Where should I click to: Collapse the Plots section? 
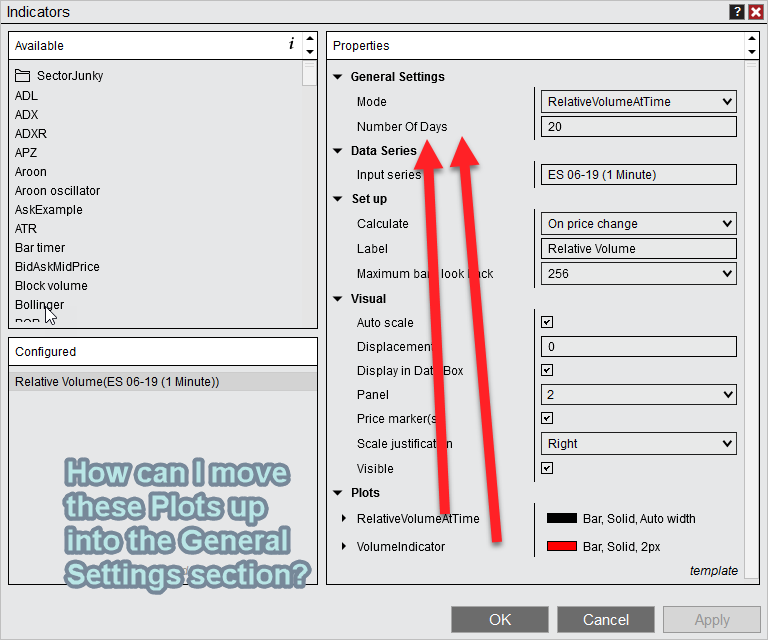tap(337, 493)
